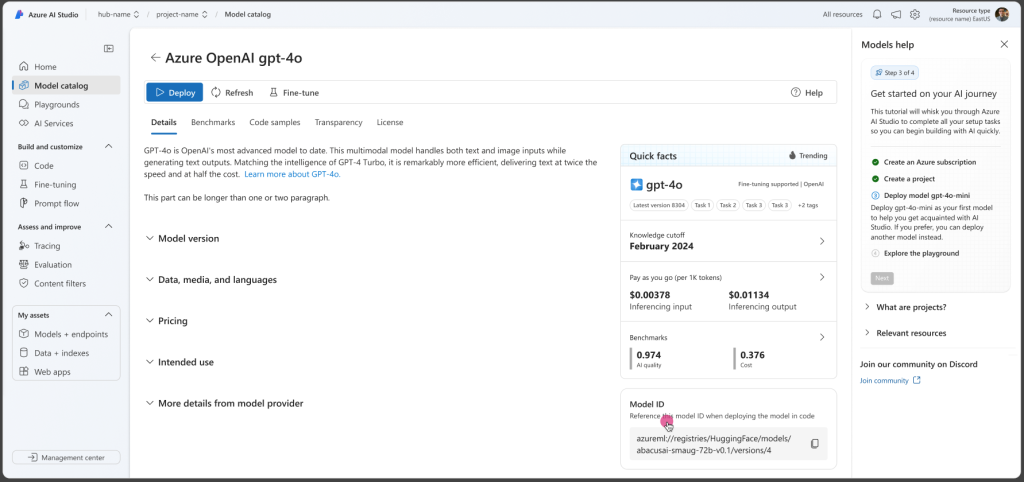The width and height of the screenshot is (1024, 482).
Task: Collapse the left navigation panel icon
Action: pyautogui.click(x=109, y=48)
